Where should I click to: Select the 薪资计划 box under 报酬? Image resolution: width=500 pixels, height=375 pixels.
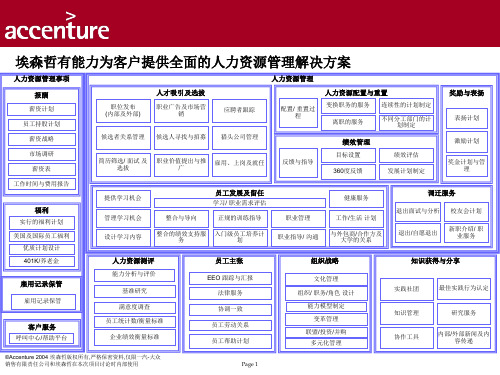[42, 109]
